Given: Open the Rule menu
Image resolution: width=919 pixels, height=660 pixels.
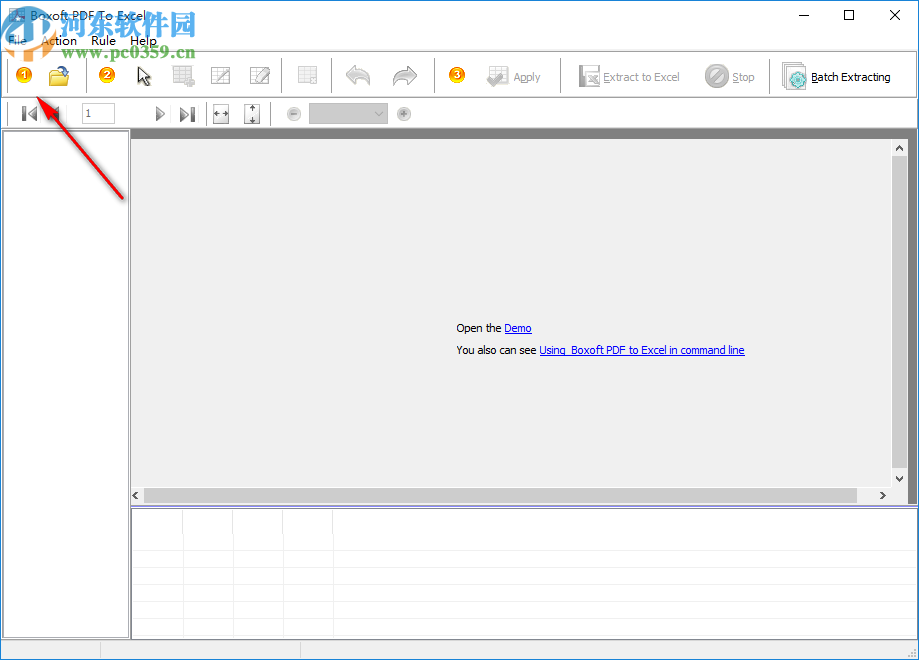Looking at the screenshot, I should click(x=102, y=41).
